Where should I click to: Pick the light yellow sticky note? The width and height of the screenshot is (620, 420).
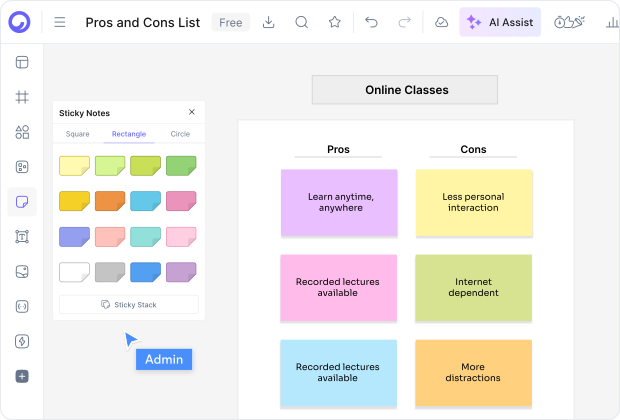74,166
